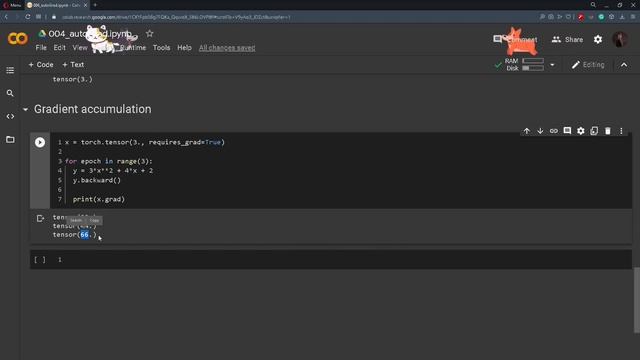Star the notebook 004_autograd.ipynb
Viewport: 640px width, 360px height.
(149, 33)
